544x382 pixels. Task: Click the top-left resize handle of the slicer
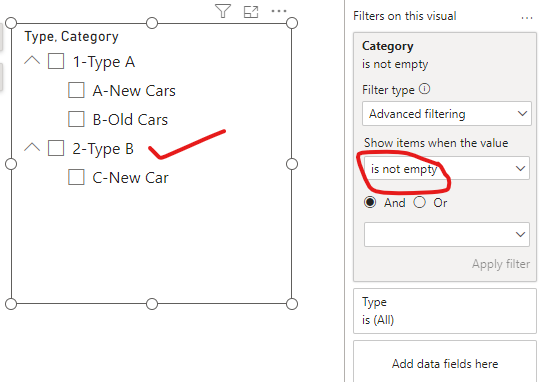tap(11, 23)
